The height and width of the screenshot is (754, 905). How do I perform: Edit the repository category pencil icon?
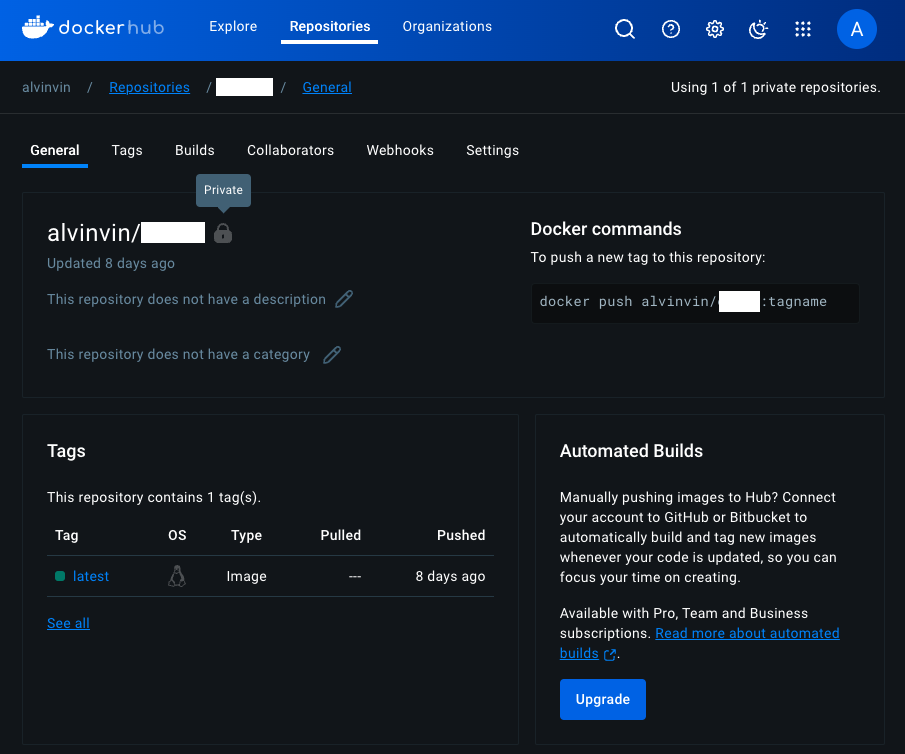[x=332, y=354]
